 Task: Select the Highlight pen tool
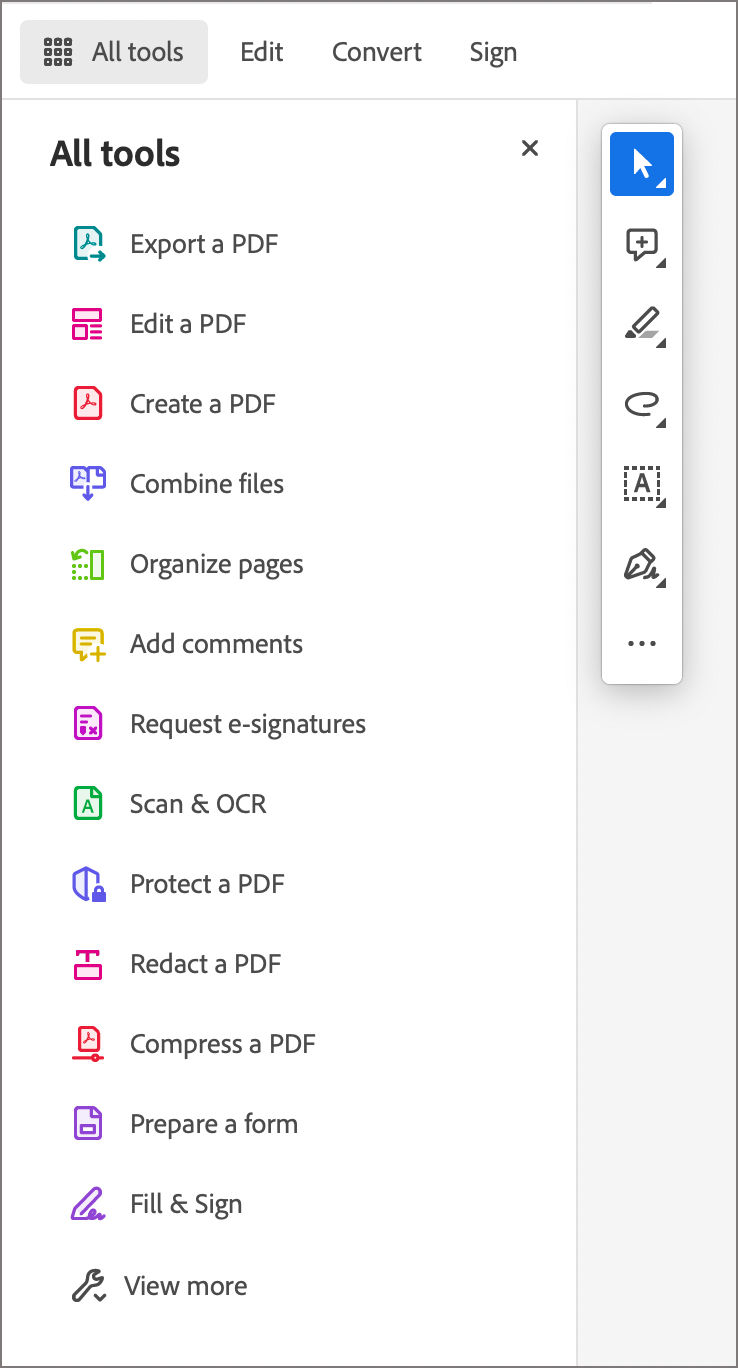point(641,324)
